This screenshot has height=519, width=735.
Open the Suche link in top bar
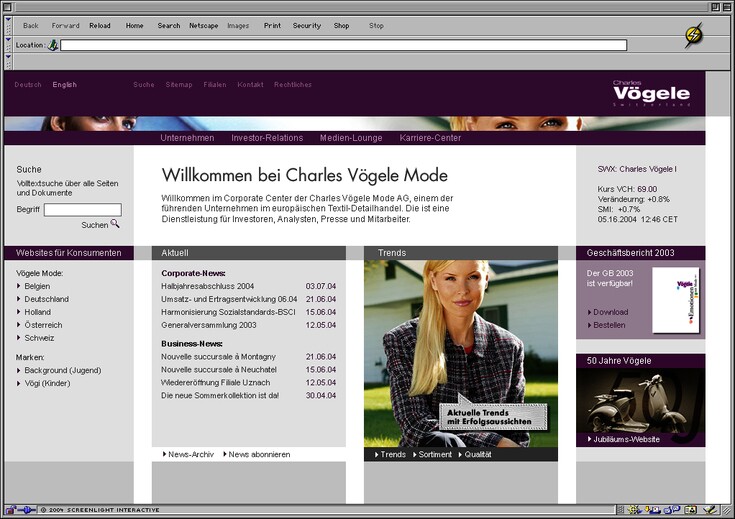(x=143, y=85)
